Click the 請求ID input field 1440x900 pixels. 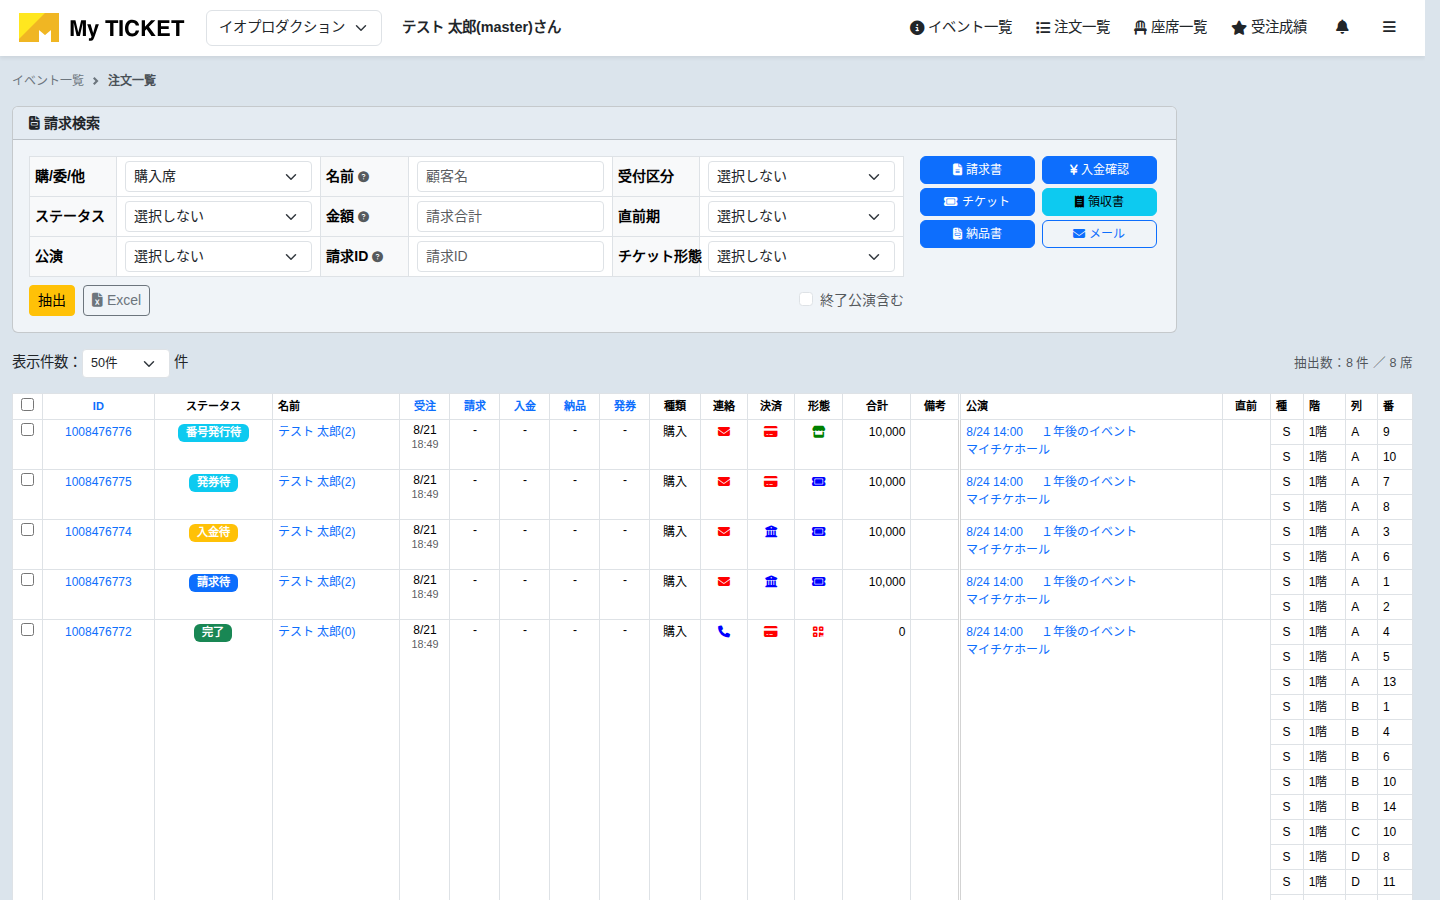tap(510, 257)
